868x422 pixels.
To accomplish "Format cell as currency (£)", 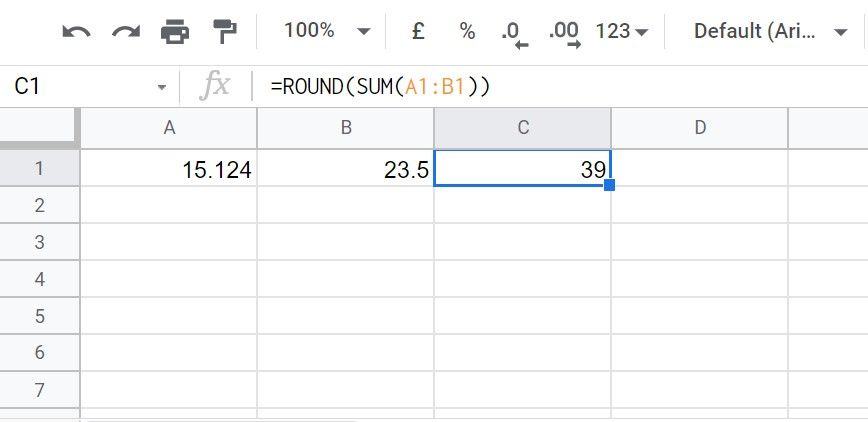I will [418, 31].
